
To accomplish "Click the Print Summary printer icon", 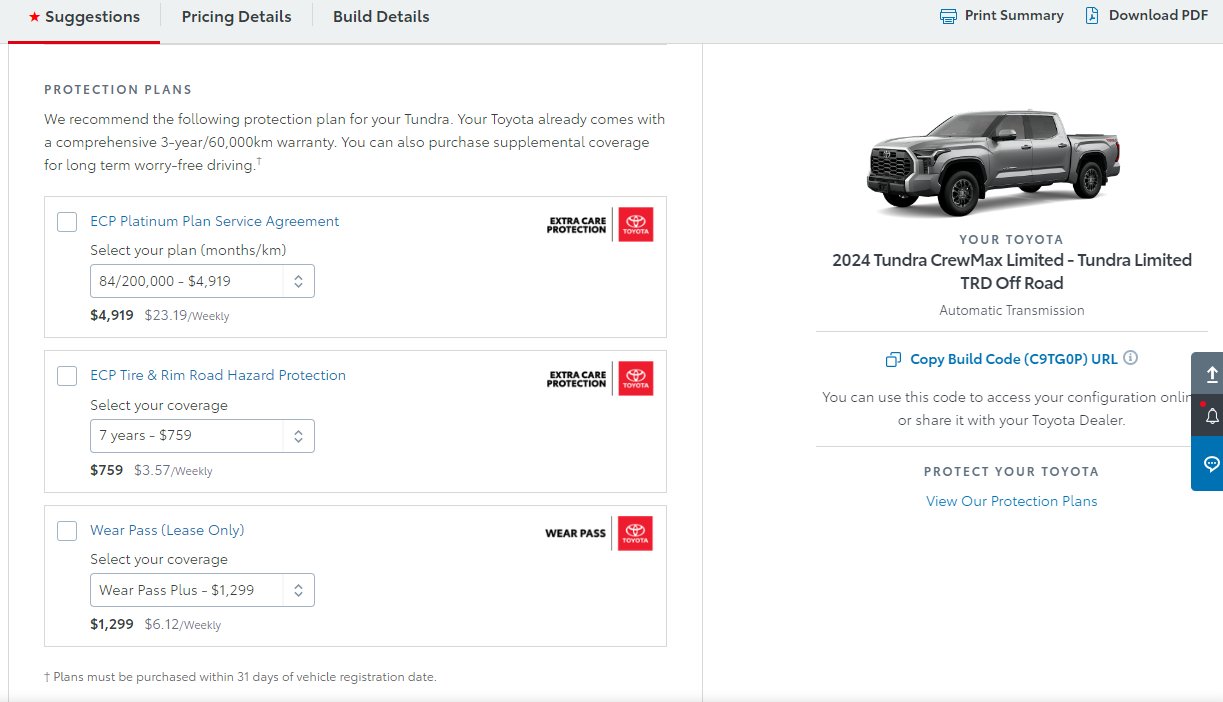I will tap(948, 16).
